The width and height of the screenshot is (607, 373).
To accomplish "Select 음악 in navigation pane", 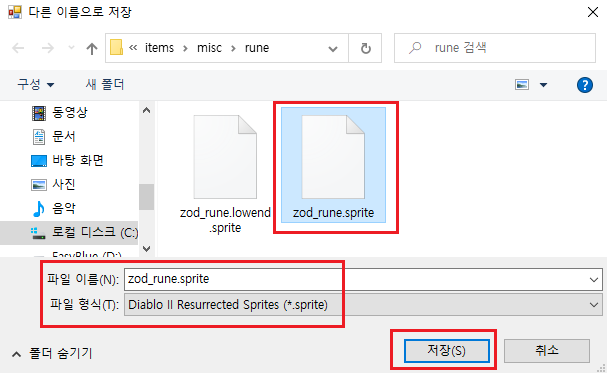I will coord(54,208).
